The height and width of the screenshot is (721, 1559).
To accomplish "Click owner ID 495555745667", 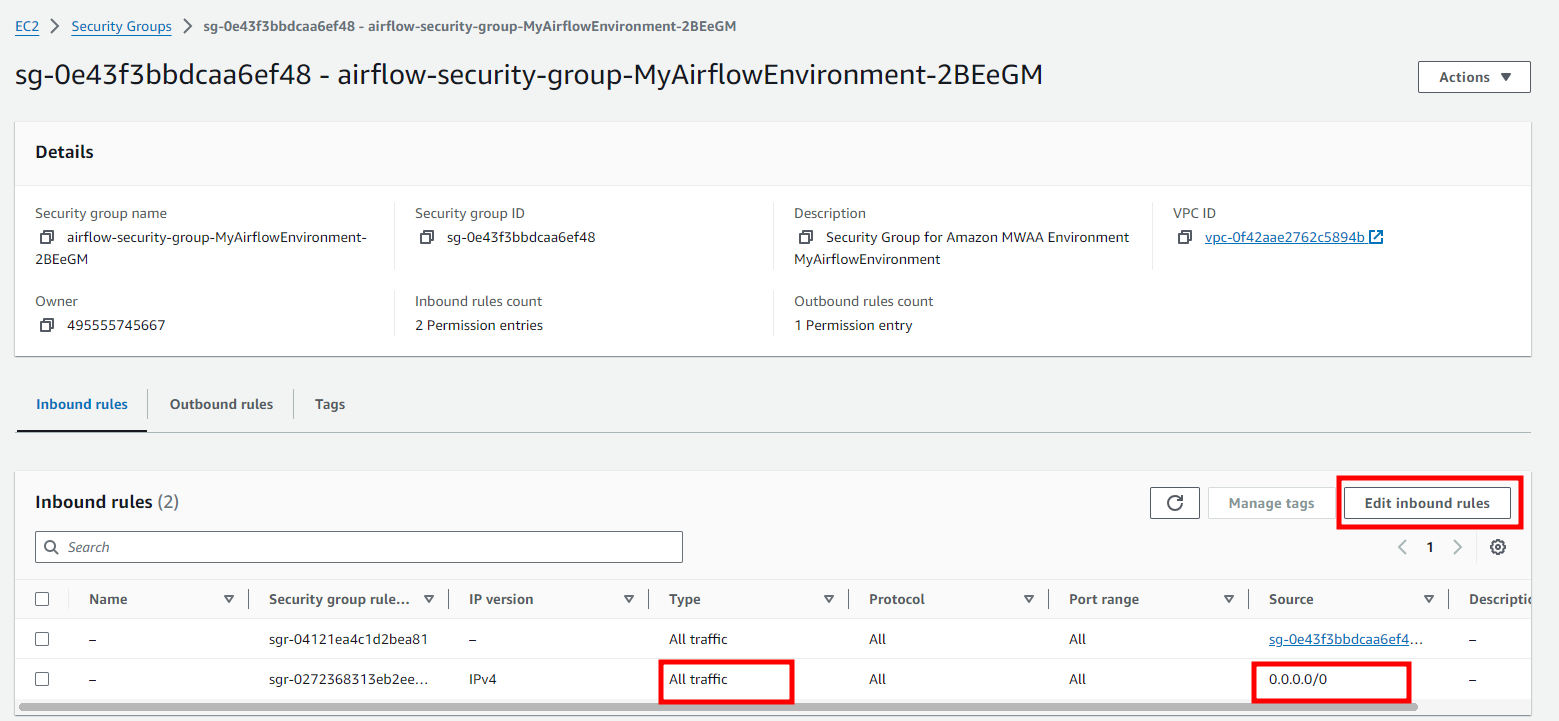I will pos(116,326).
